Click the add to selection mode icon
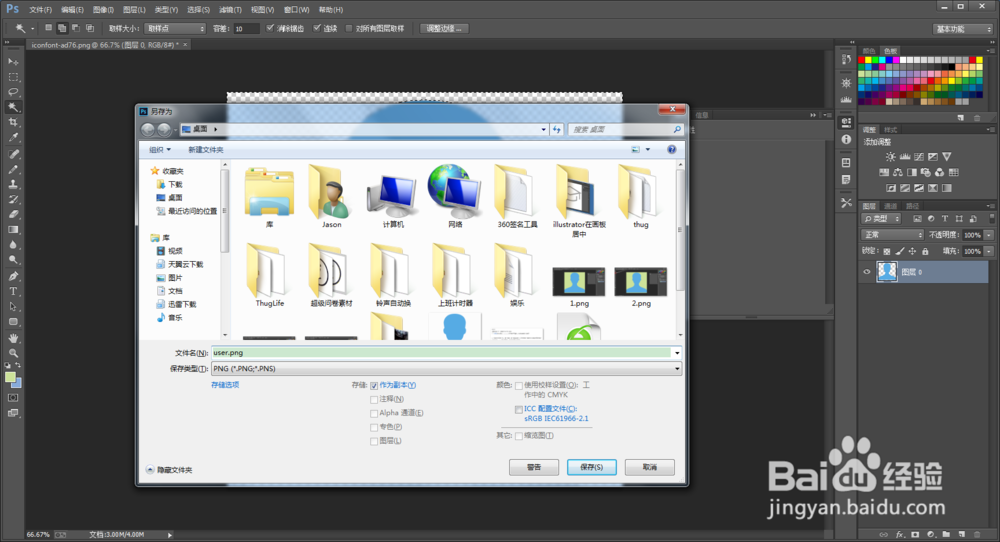1000x542 pixels. 62,28
